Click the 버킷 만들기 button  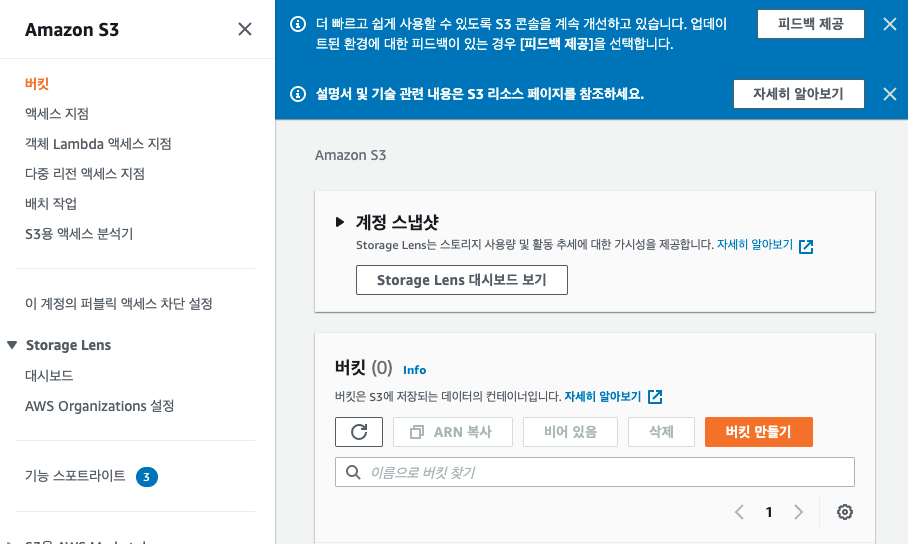click(x=759, y=432)
